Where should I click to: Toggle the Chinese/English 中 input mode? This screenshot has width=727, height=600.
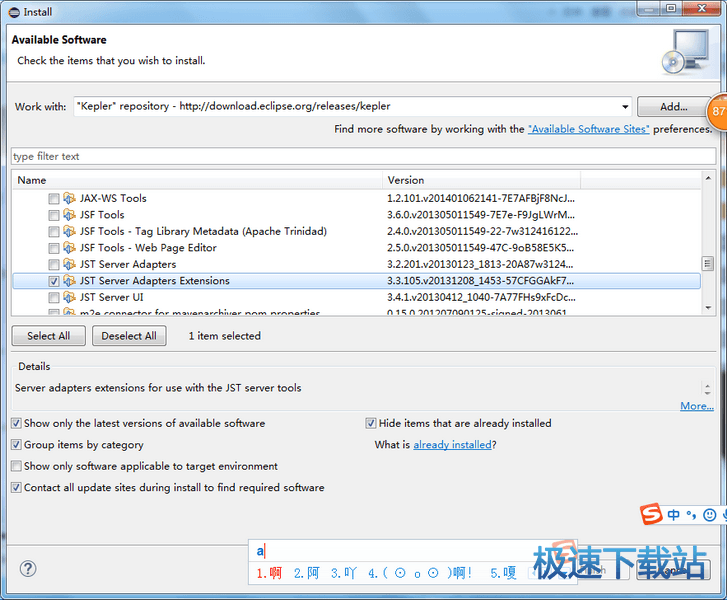[673, 515]
